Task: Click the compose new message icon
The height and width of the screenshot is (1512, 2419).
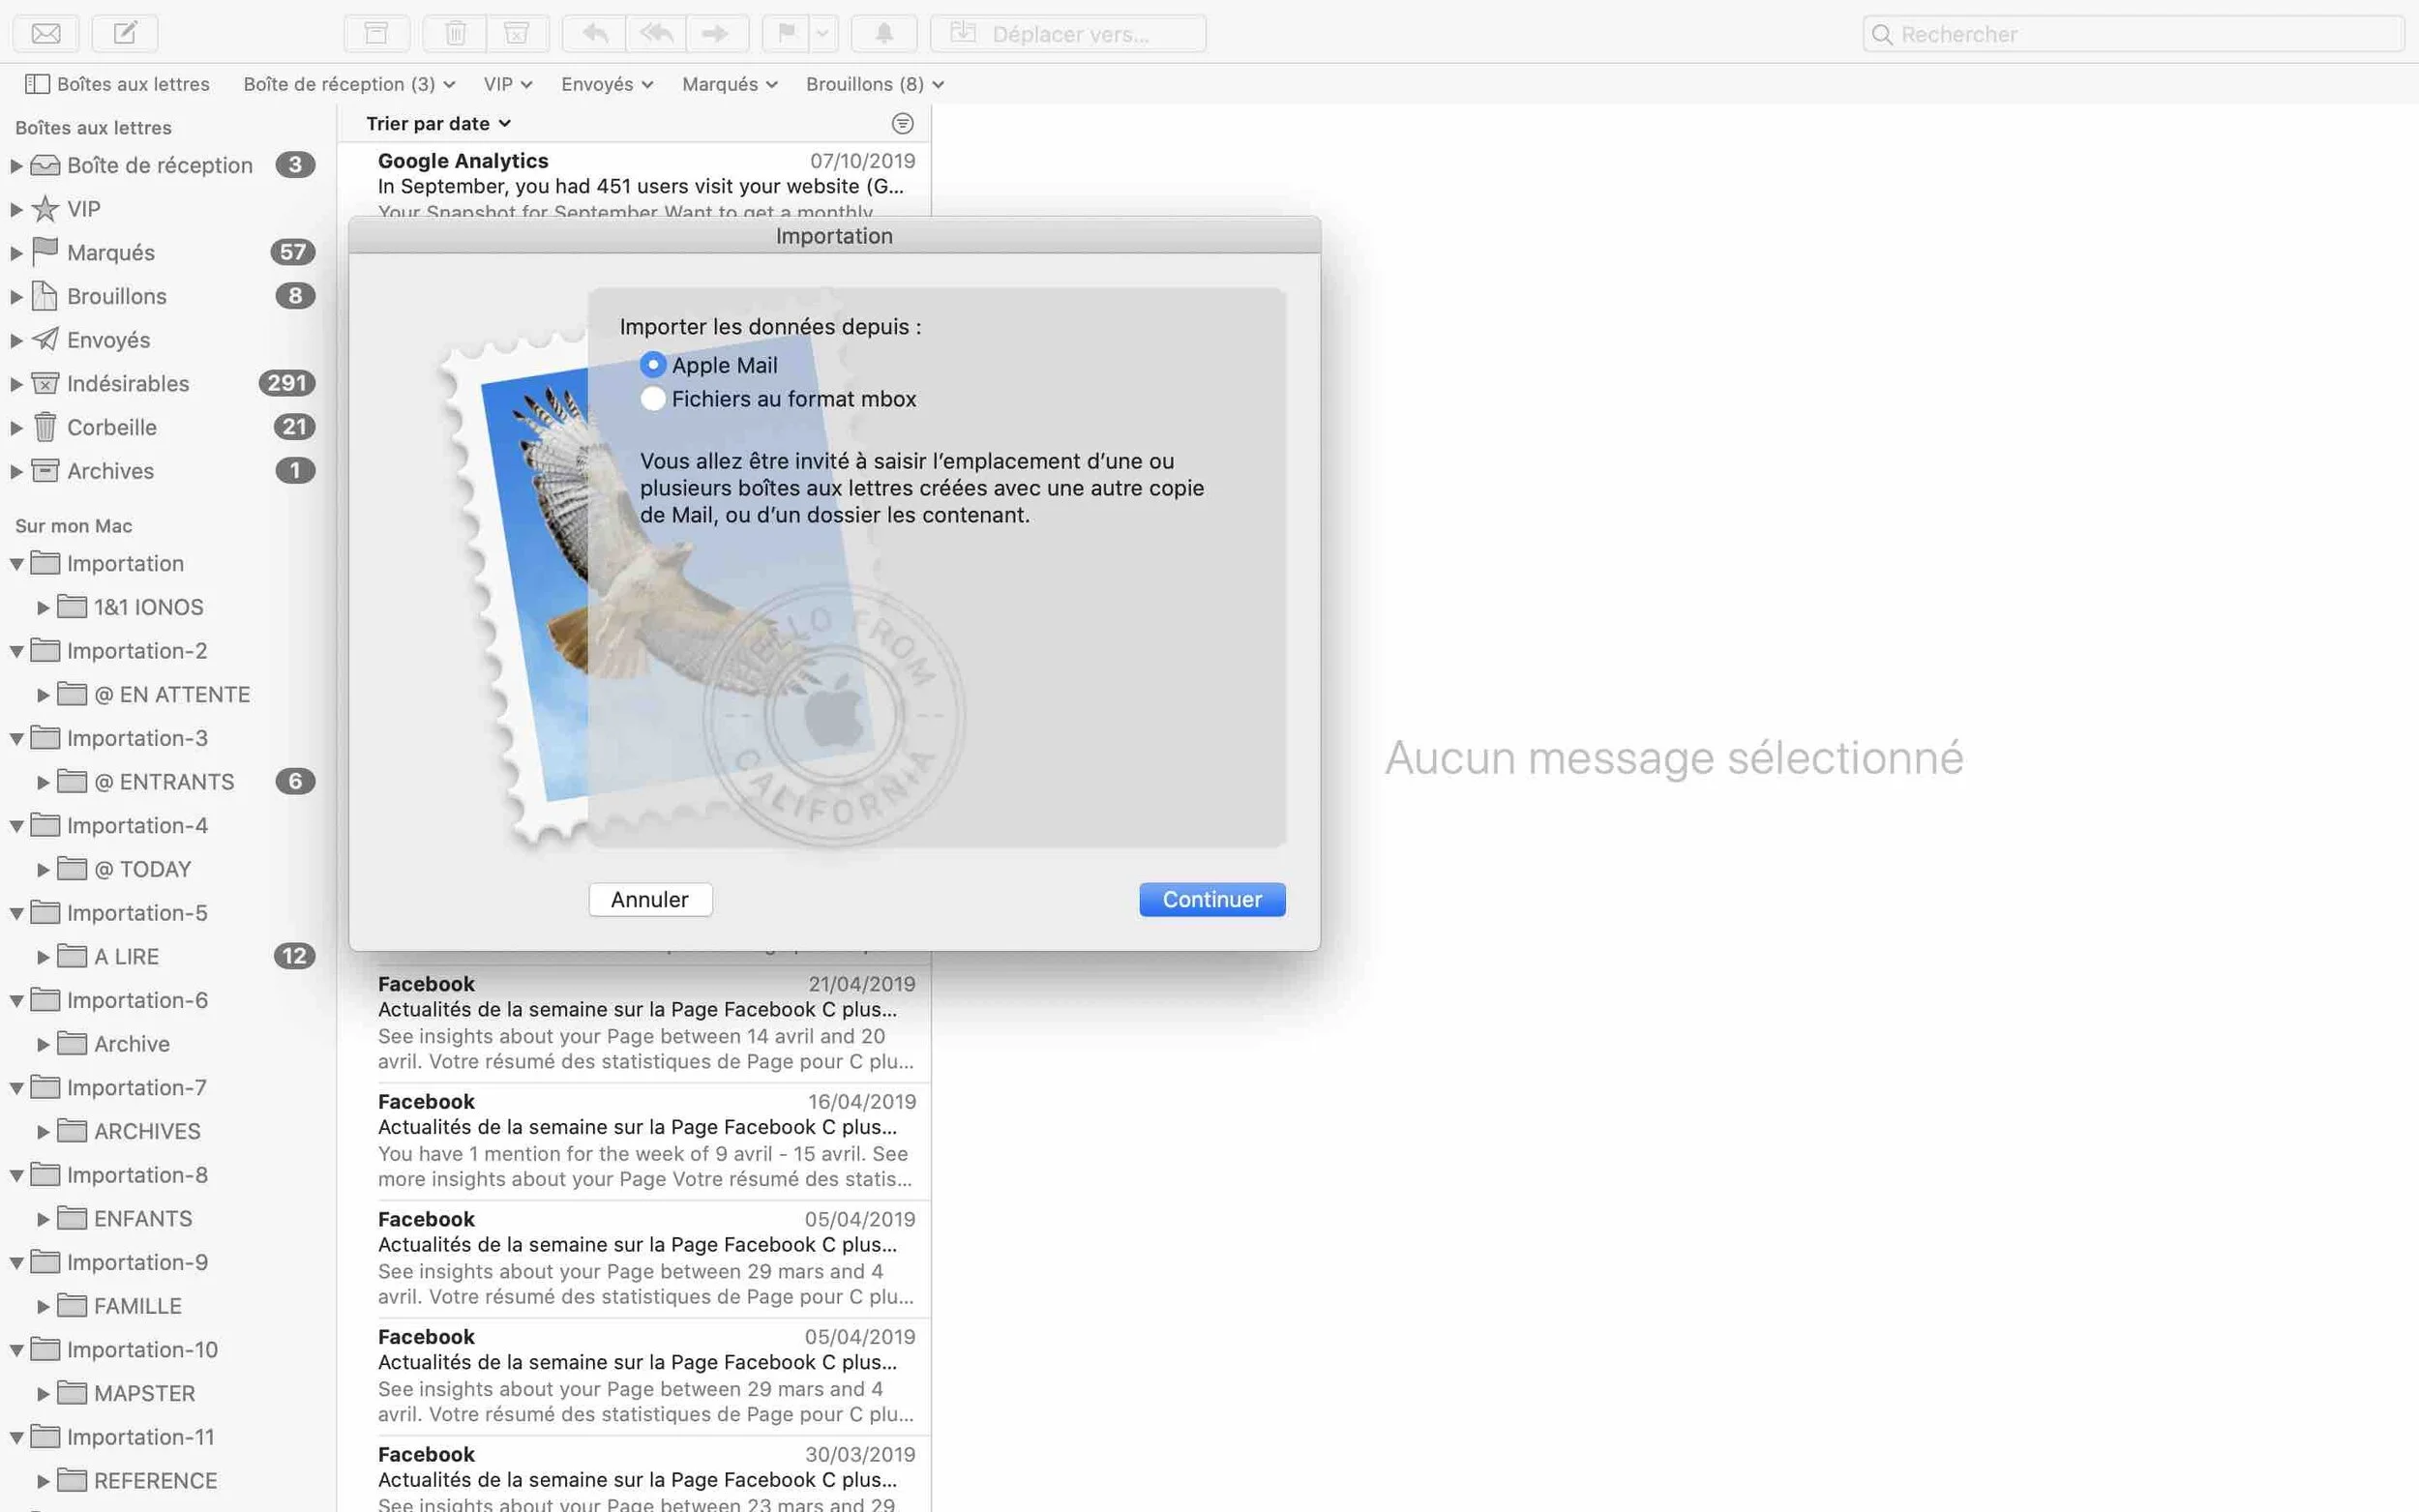Action: click(125, 34)
